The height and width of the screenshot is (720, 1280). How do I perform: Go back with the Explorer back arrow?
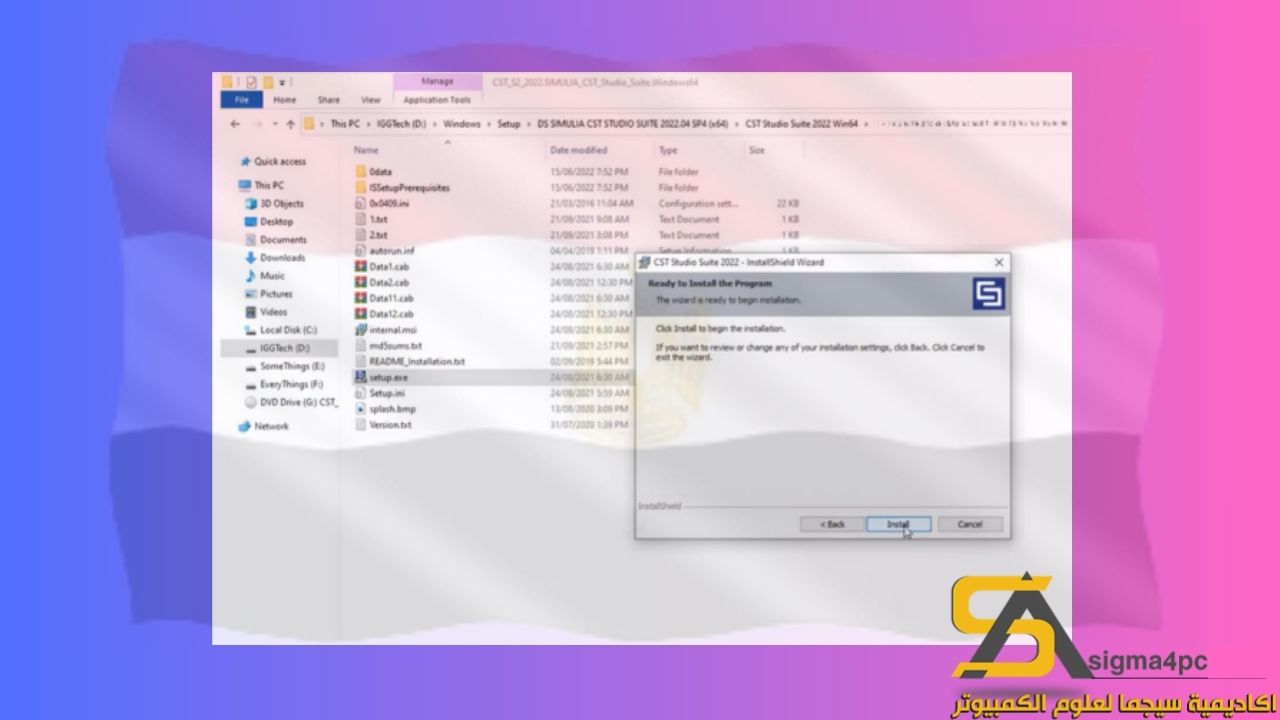point(235,124)
